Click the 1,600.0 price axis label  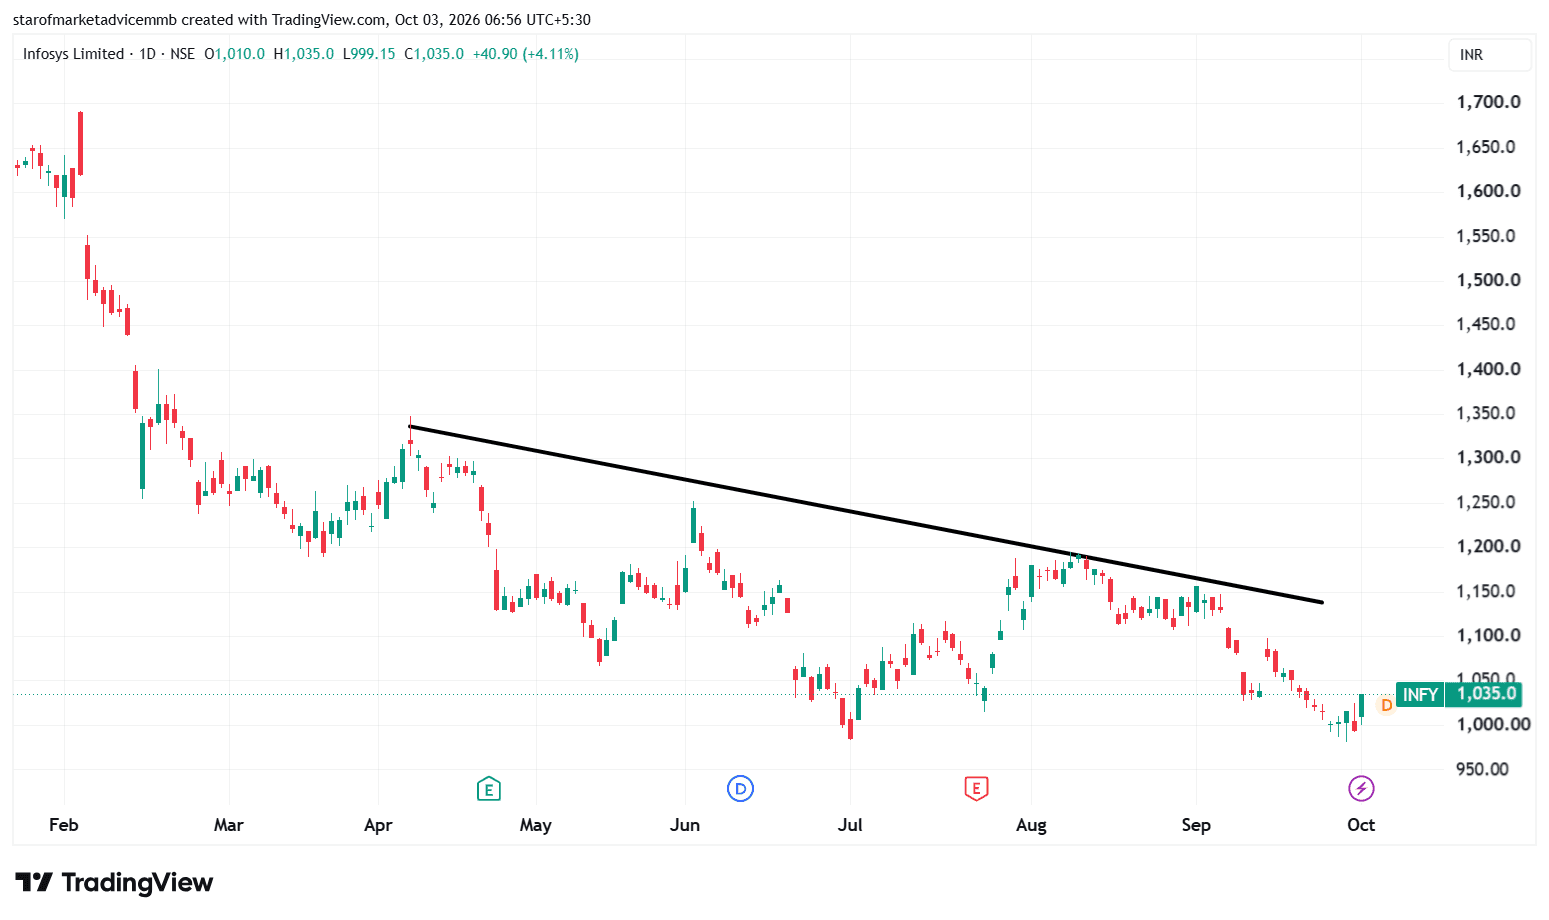tap(1488, 191)
